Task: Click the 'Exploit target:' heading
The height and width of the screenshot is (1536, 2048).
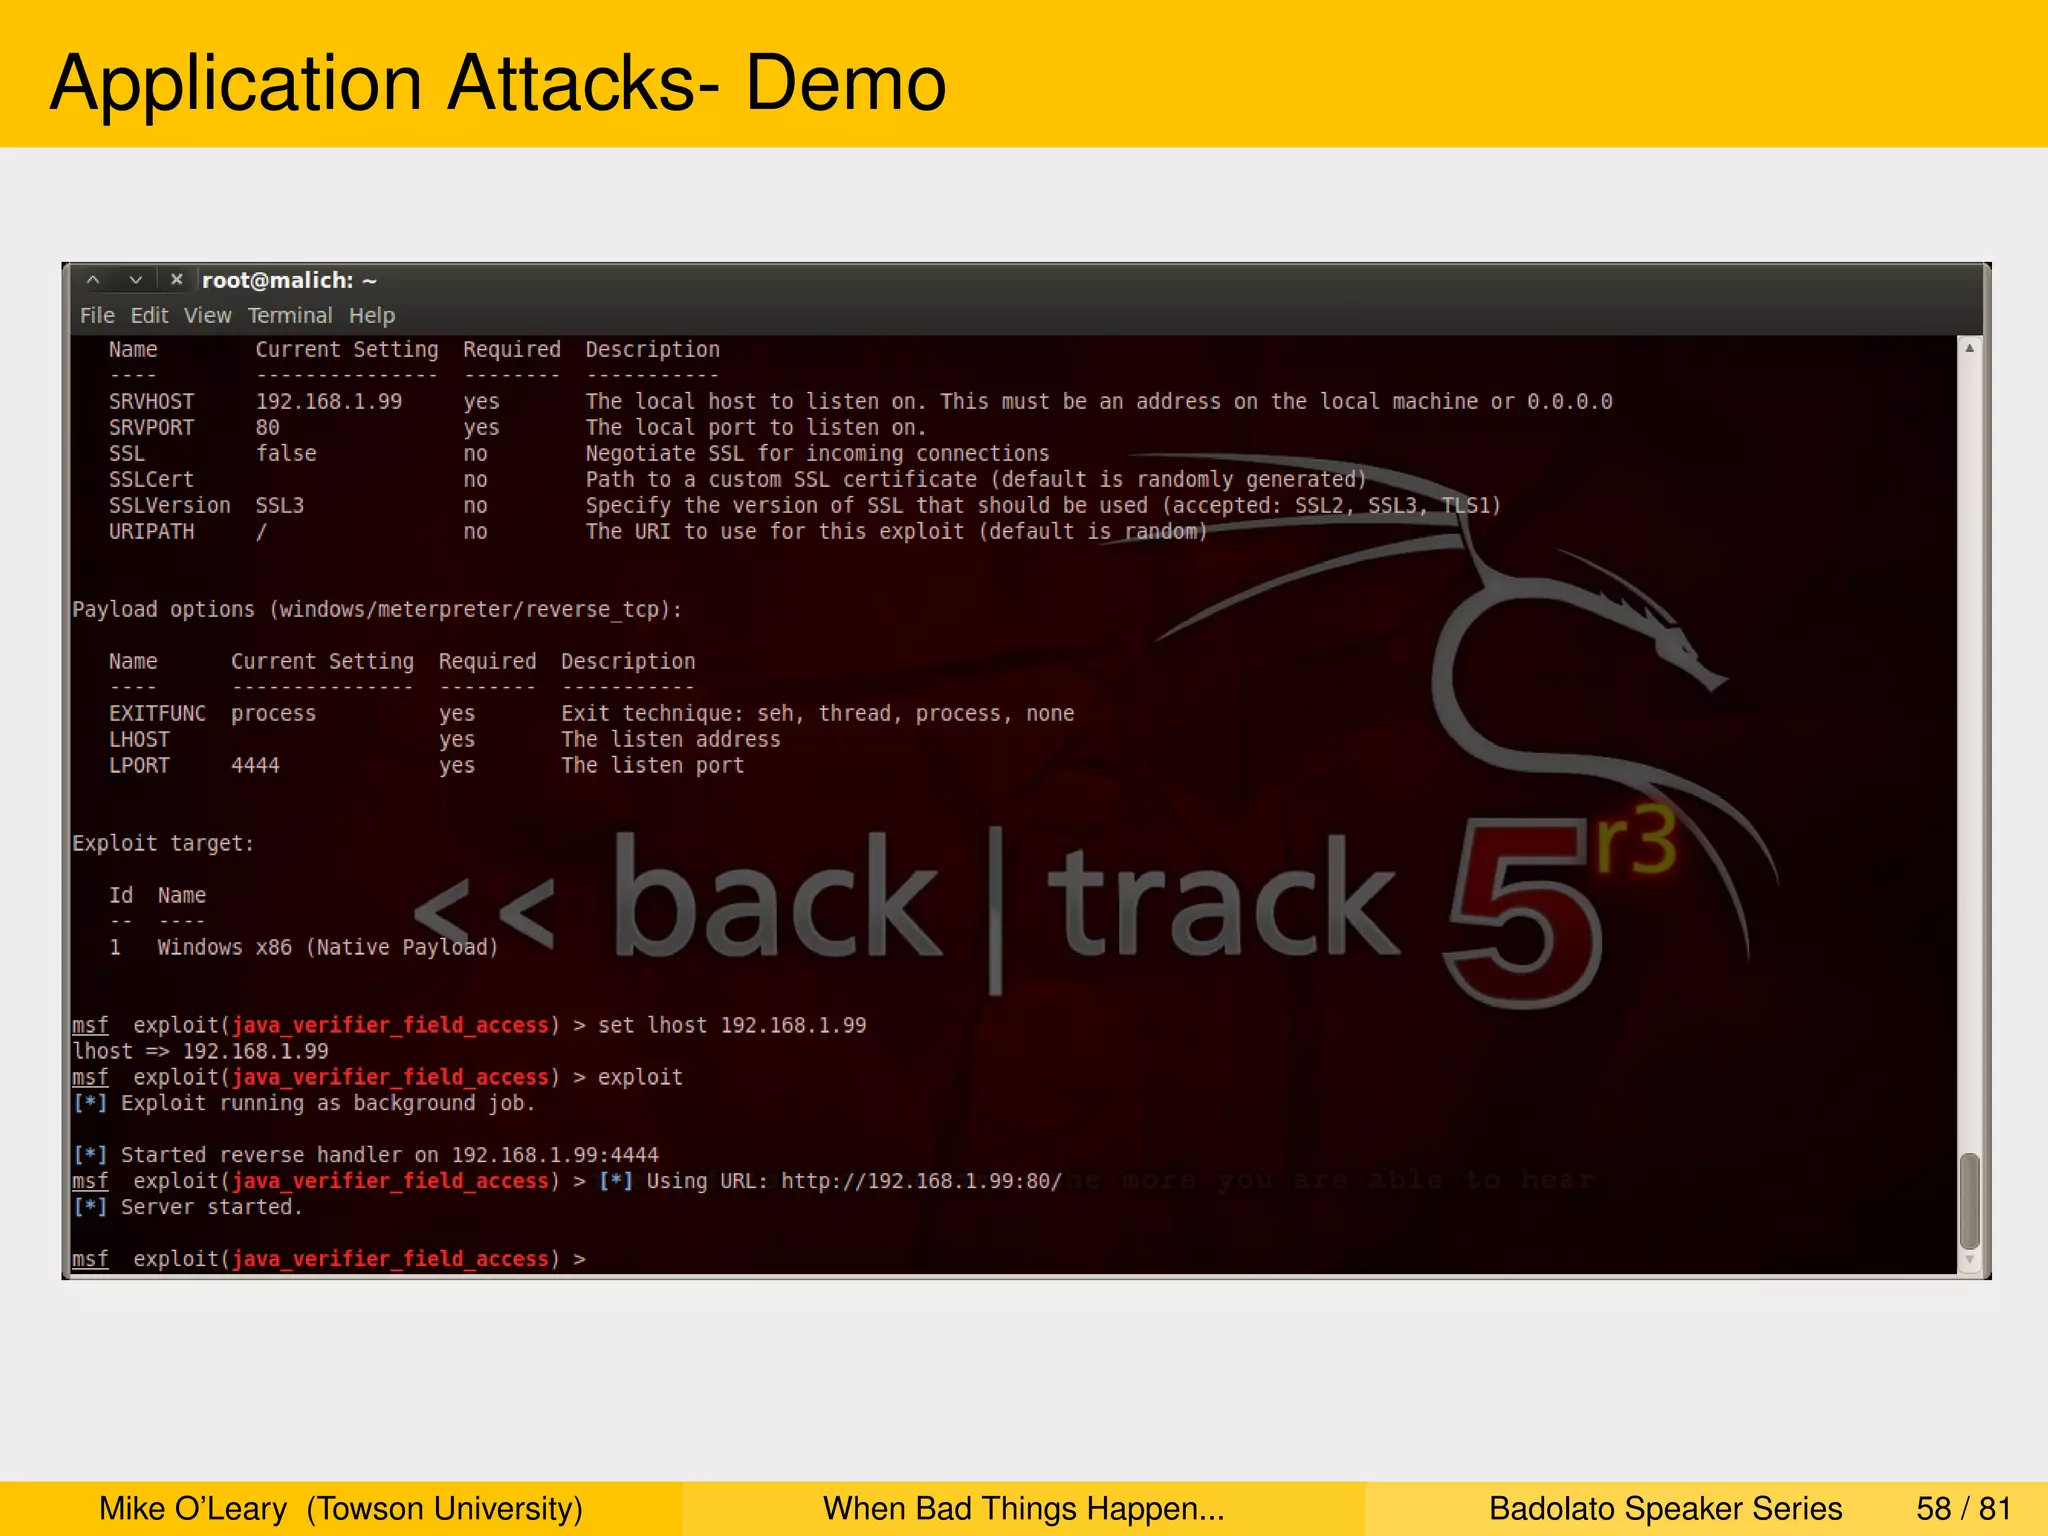Action: tap(163, 843)
